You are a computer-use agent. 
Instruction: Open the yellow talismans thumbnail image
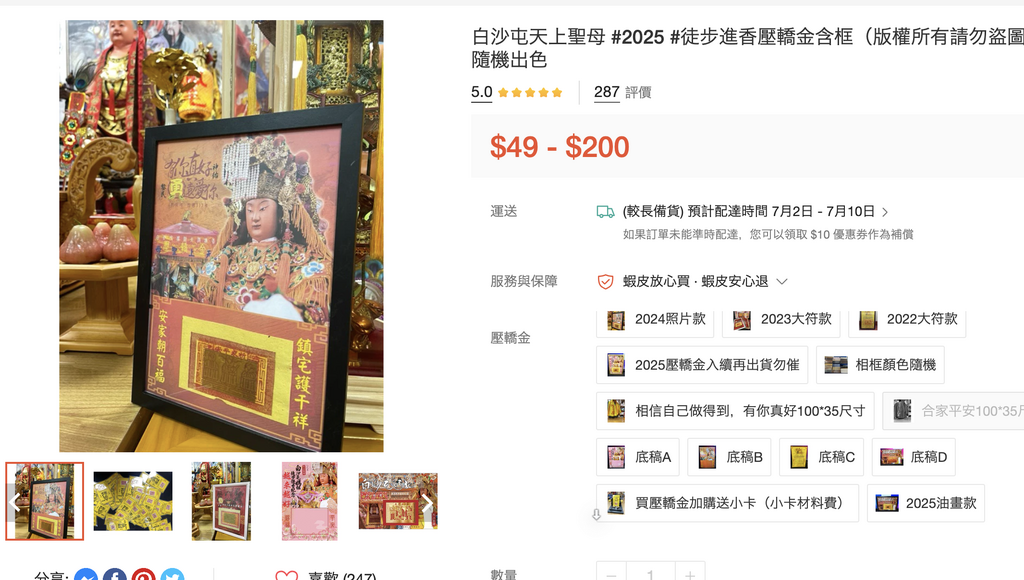133,502
